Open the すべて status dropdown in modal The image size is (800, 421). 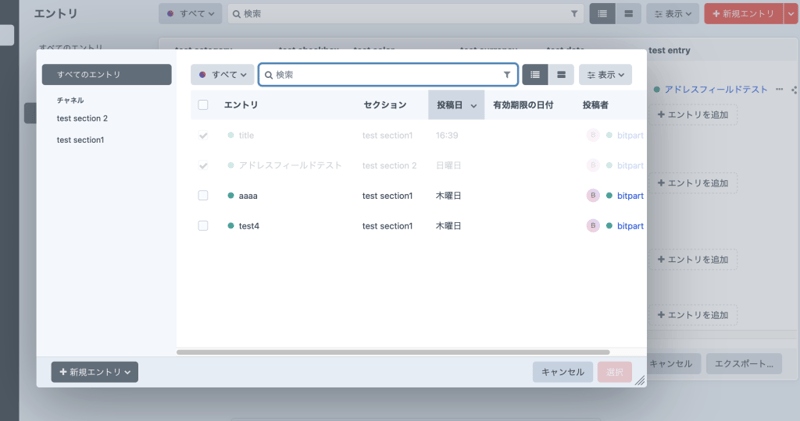coord(222,75)
